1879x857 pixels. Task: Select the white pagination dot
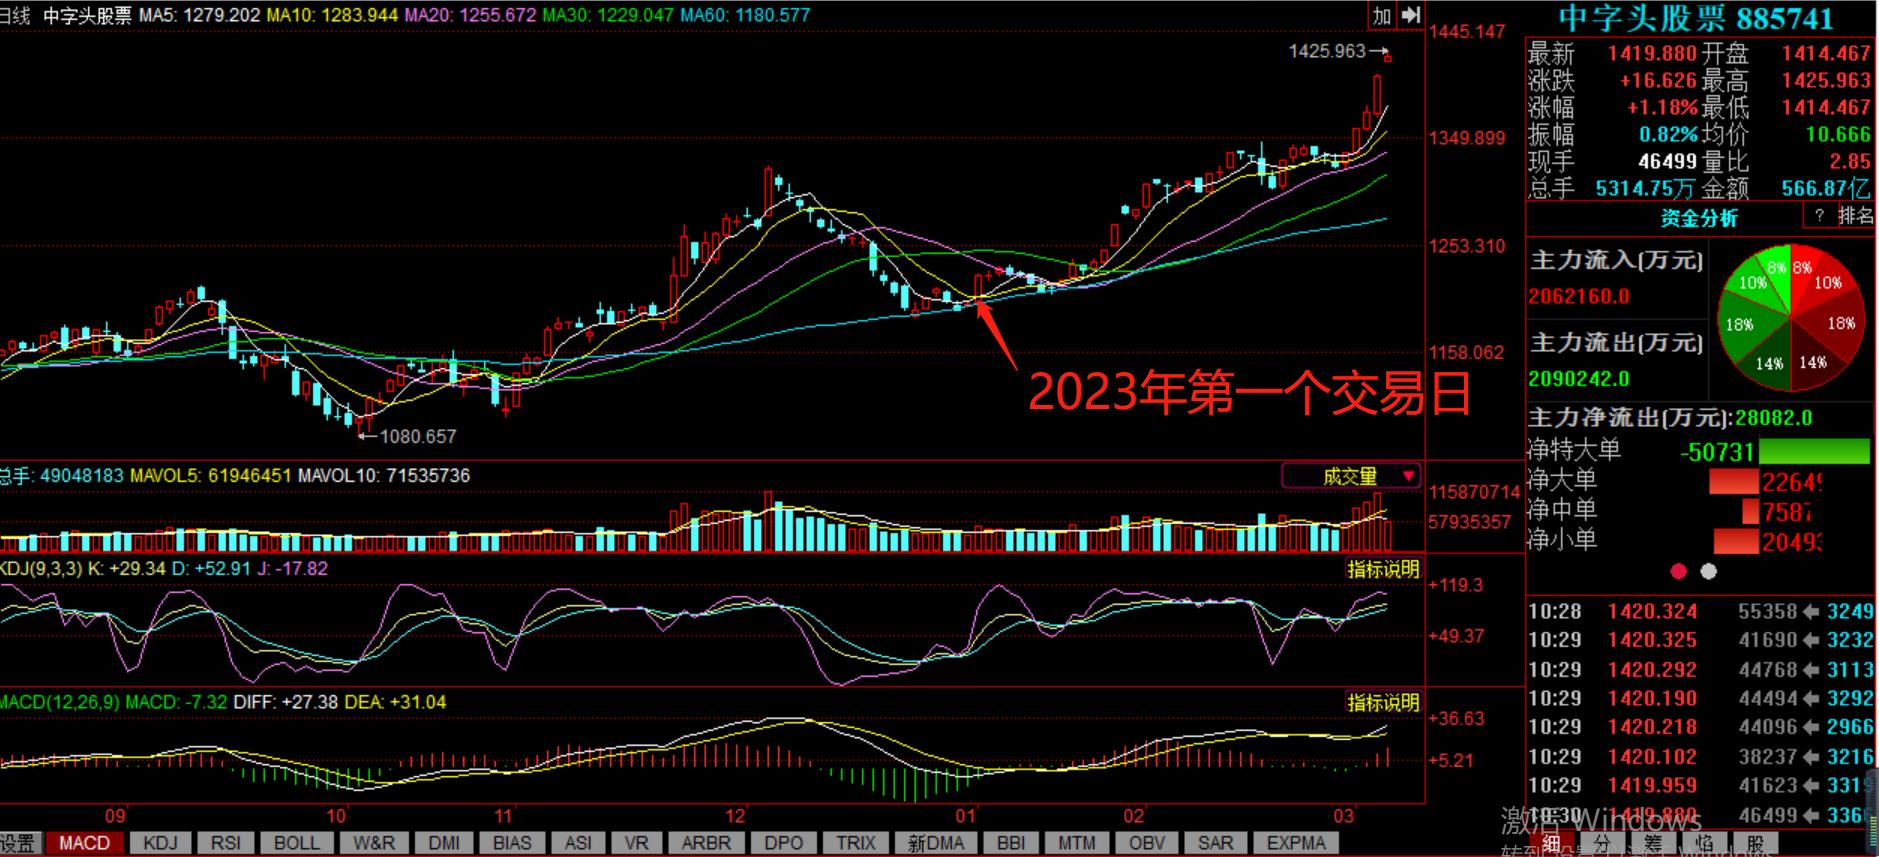click(1709, 571)
